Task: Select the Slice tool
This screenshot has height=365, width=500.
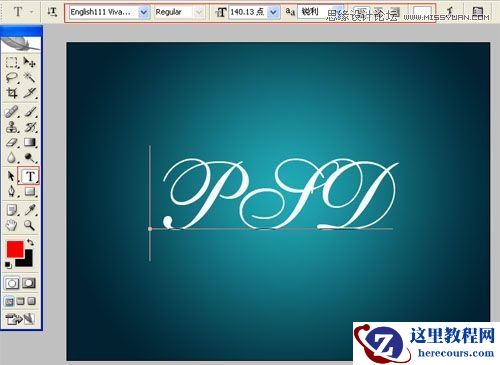Action: coord(30,93)
